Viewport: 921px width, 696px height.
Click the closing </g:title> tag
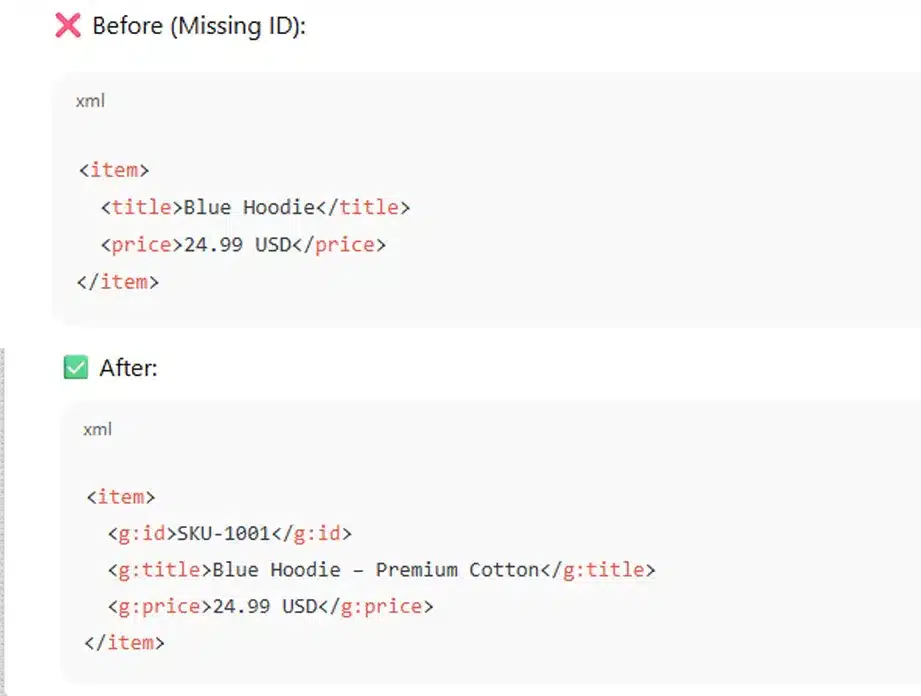[x=597, y=570]
